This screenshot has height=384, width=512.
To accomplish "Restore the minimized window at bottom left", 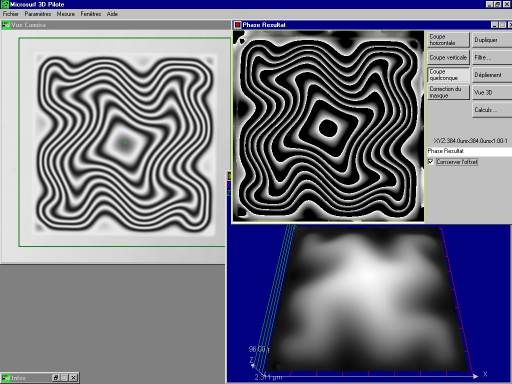I will point(56,378).
